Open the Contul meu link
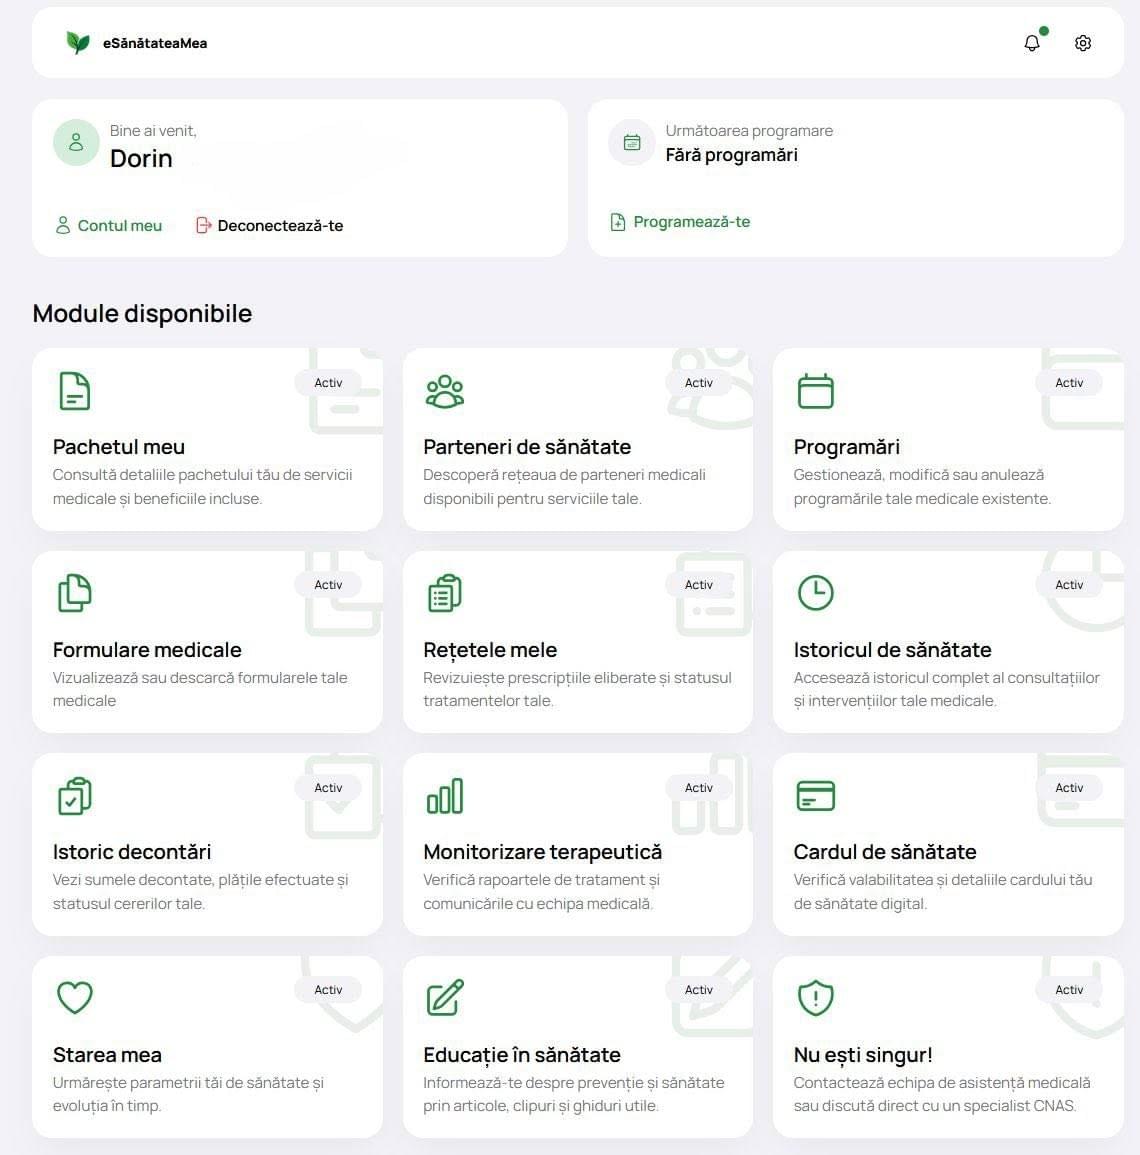The image size is (1140, 1155). click(109, 225)
